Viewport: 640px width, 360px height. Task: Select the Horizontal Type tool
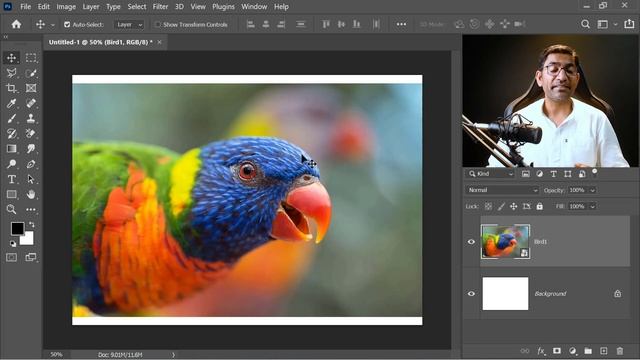tap(11, 179)
